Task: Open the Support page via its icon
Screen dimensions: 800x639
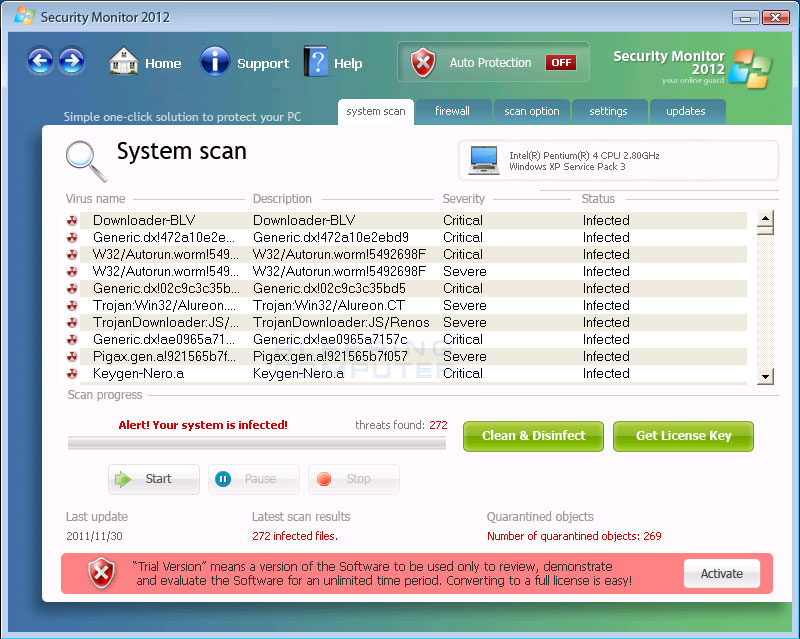Action: pyautogui.click(x=215, y=62)
